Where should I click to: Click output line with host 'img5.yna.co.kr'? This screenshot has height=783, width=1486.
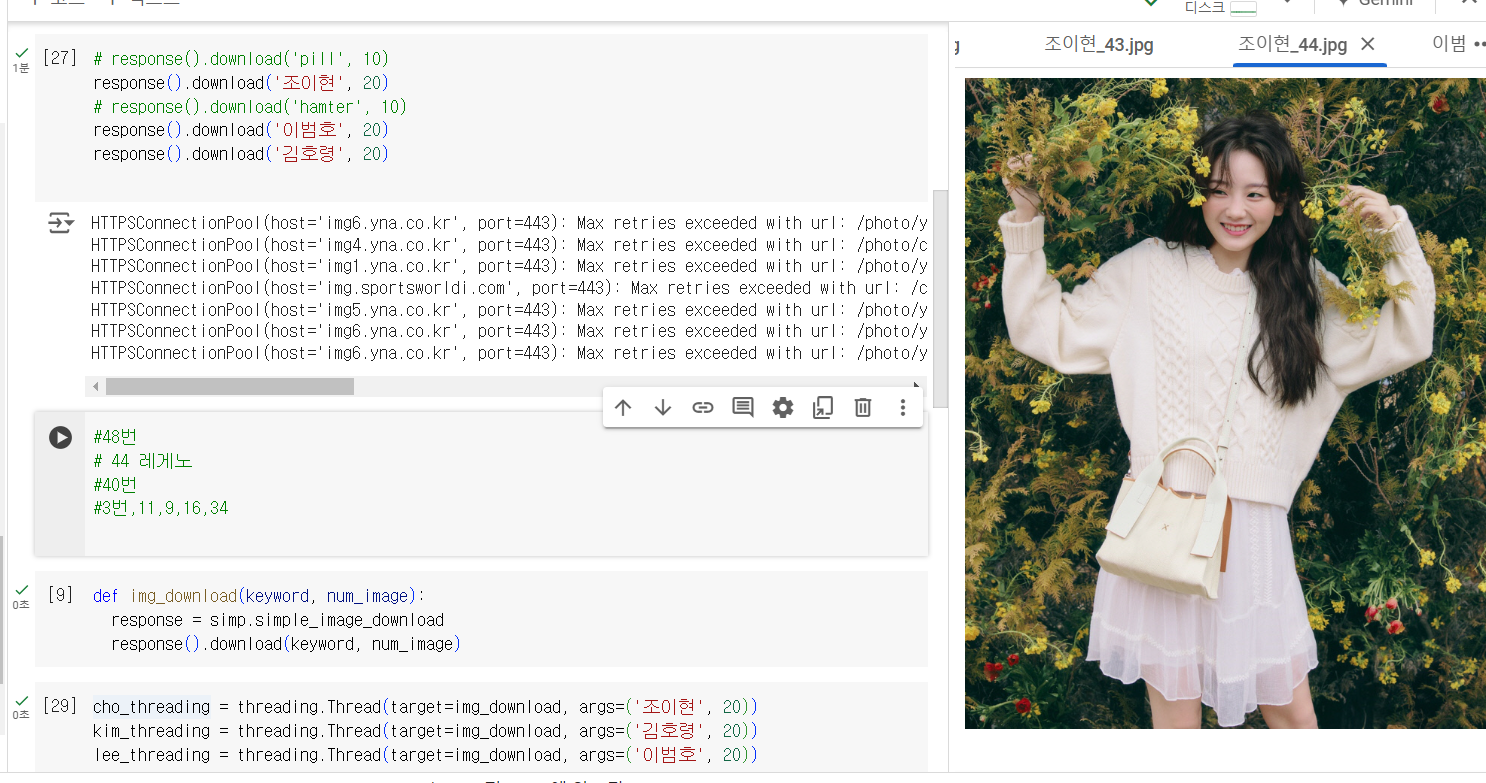click(509, 310)
